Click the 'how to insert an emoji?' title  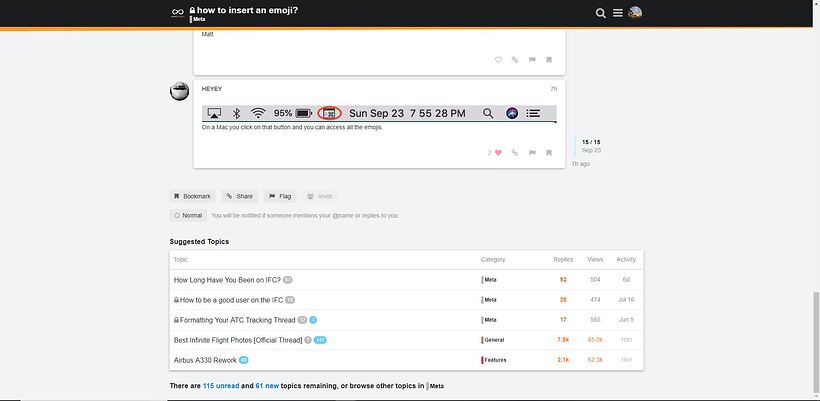tap(247, 9)
